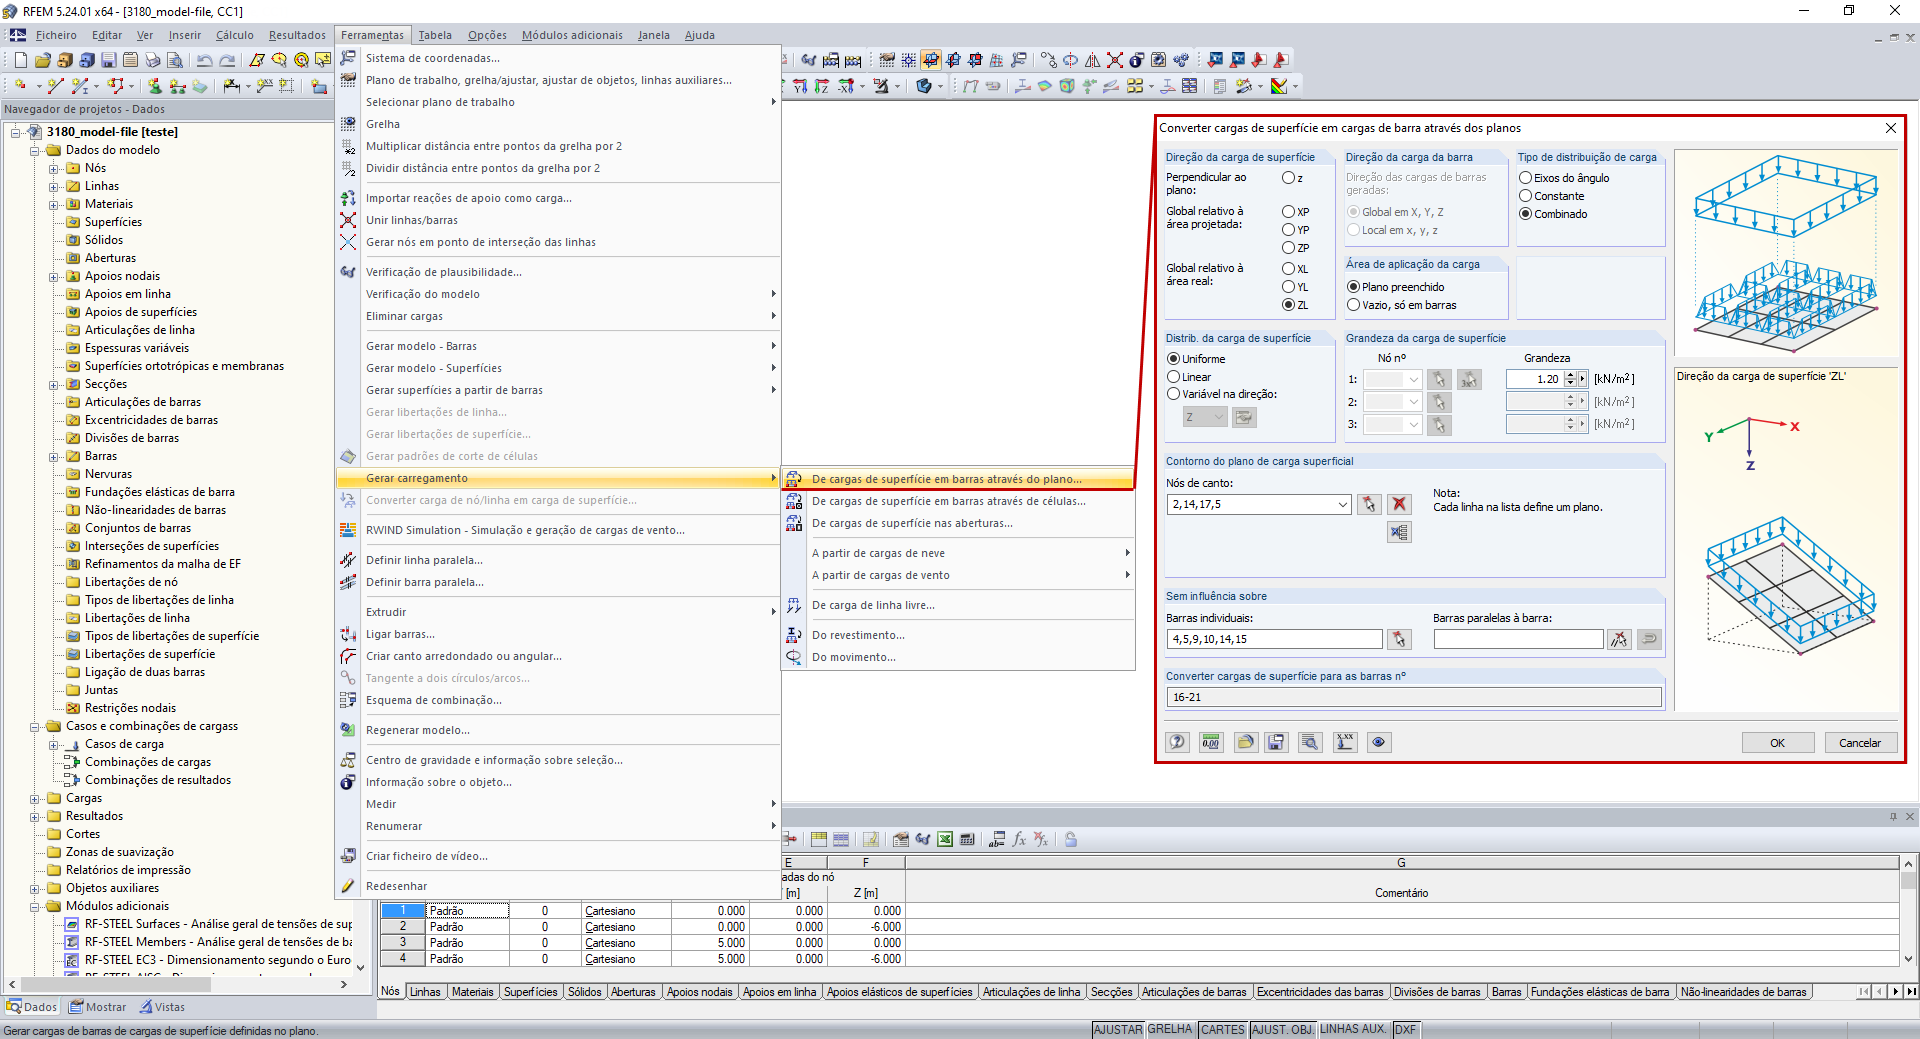This screenshot has width=1920, height=1039.
Task: Toggle DXF in the status bar
Action: [x=1405, y=1029]
